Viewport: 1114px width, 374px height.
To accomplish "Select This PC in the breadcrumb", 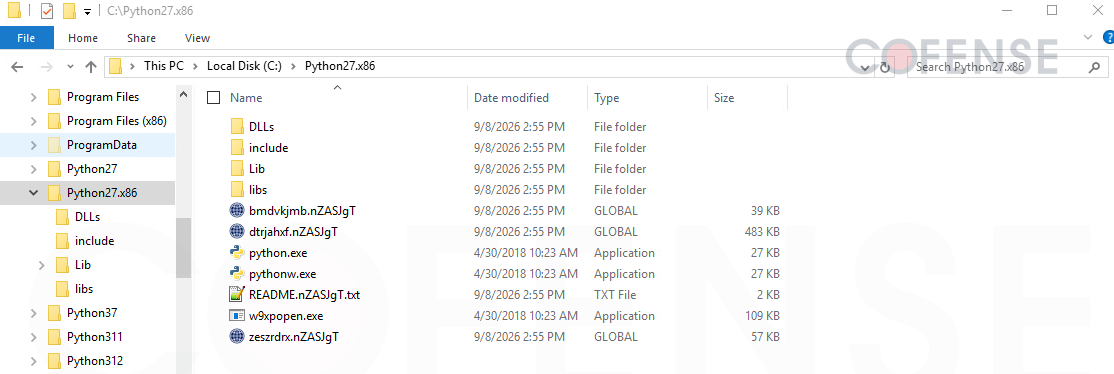I will pos(163,66).
